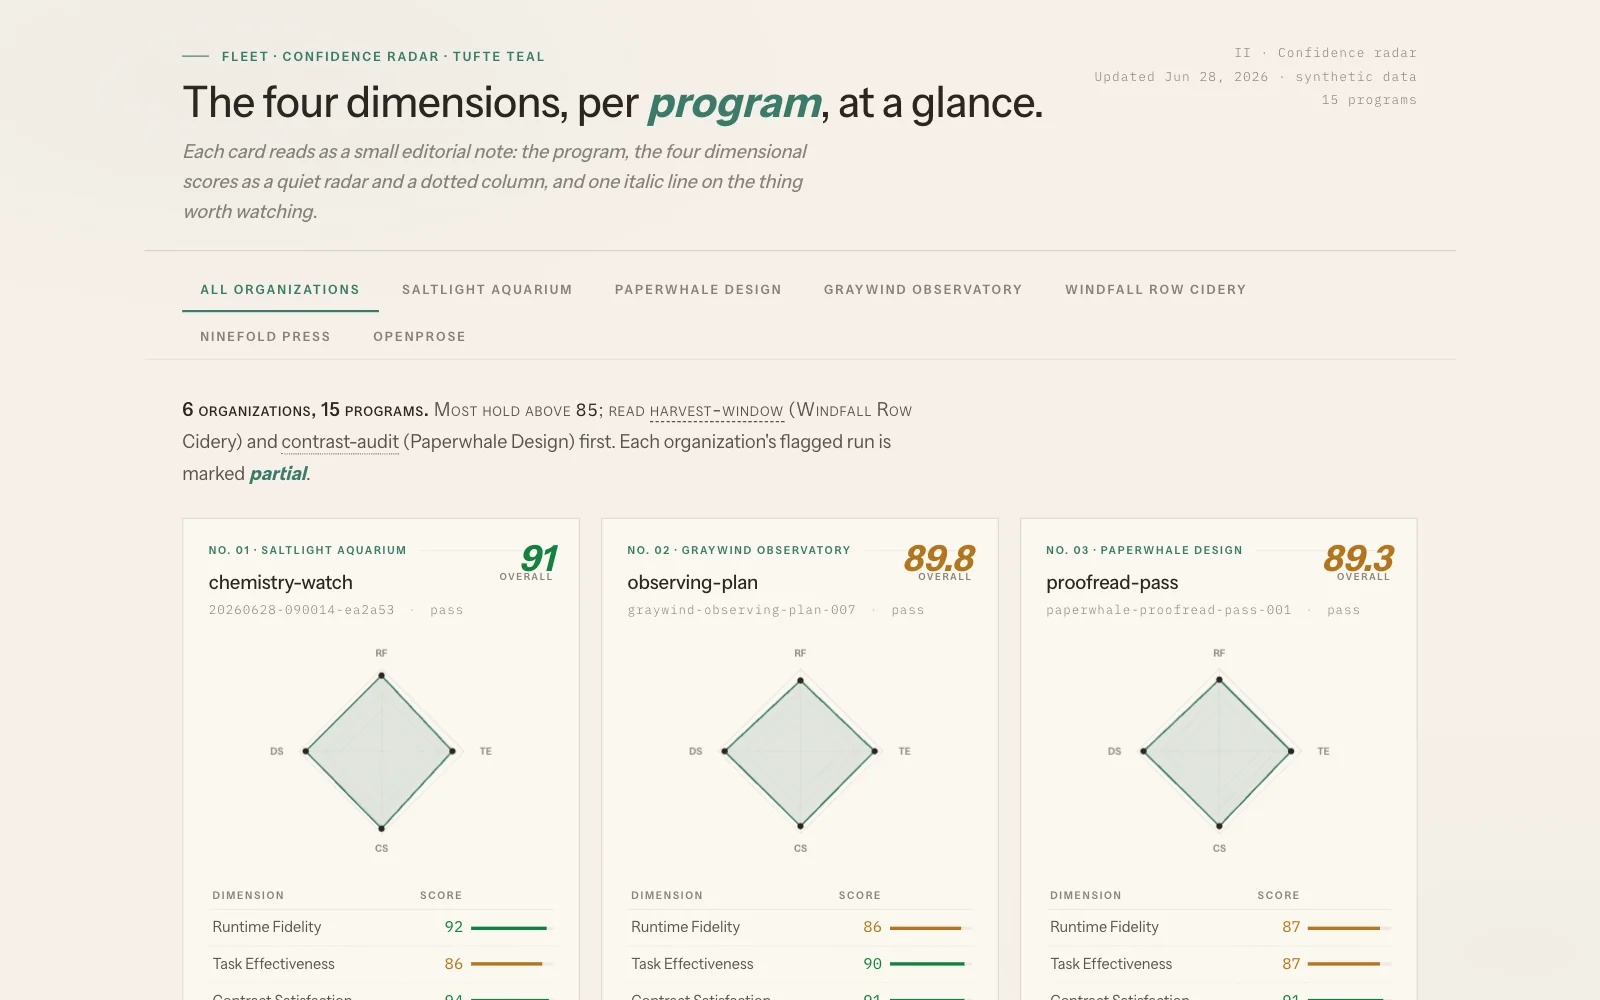Click the 89.8 overall score
This screenshot has height=1000, width=1600.
tap(939, 557)
